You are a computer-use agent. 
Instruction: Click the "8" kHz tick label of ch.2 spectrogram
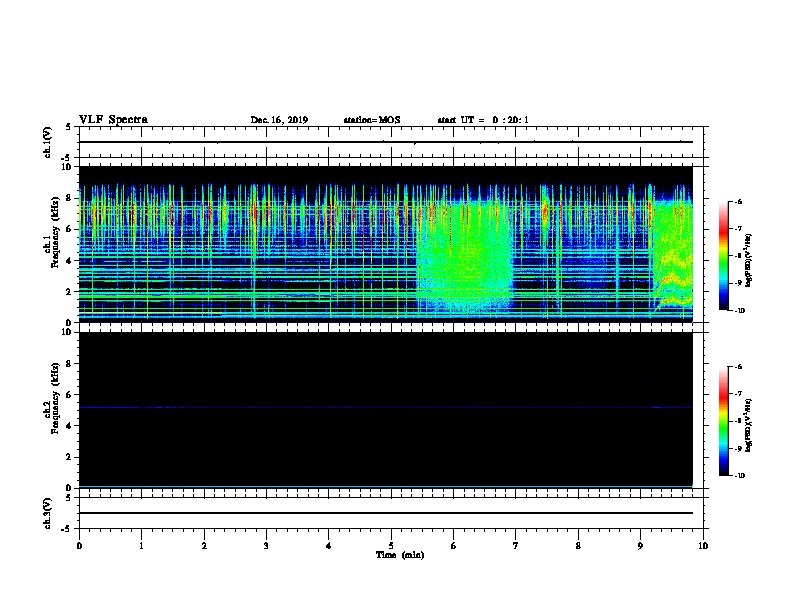[x=69, y=364]
